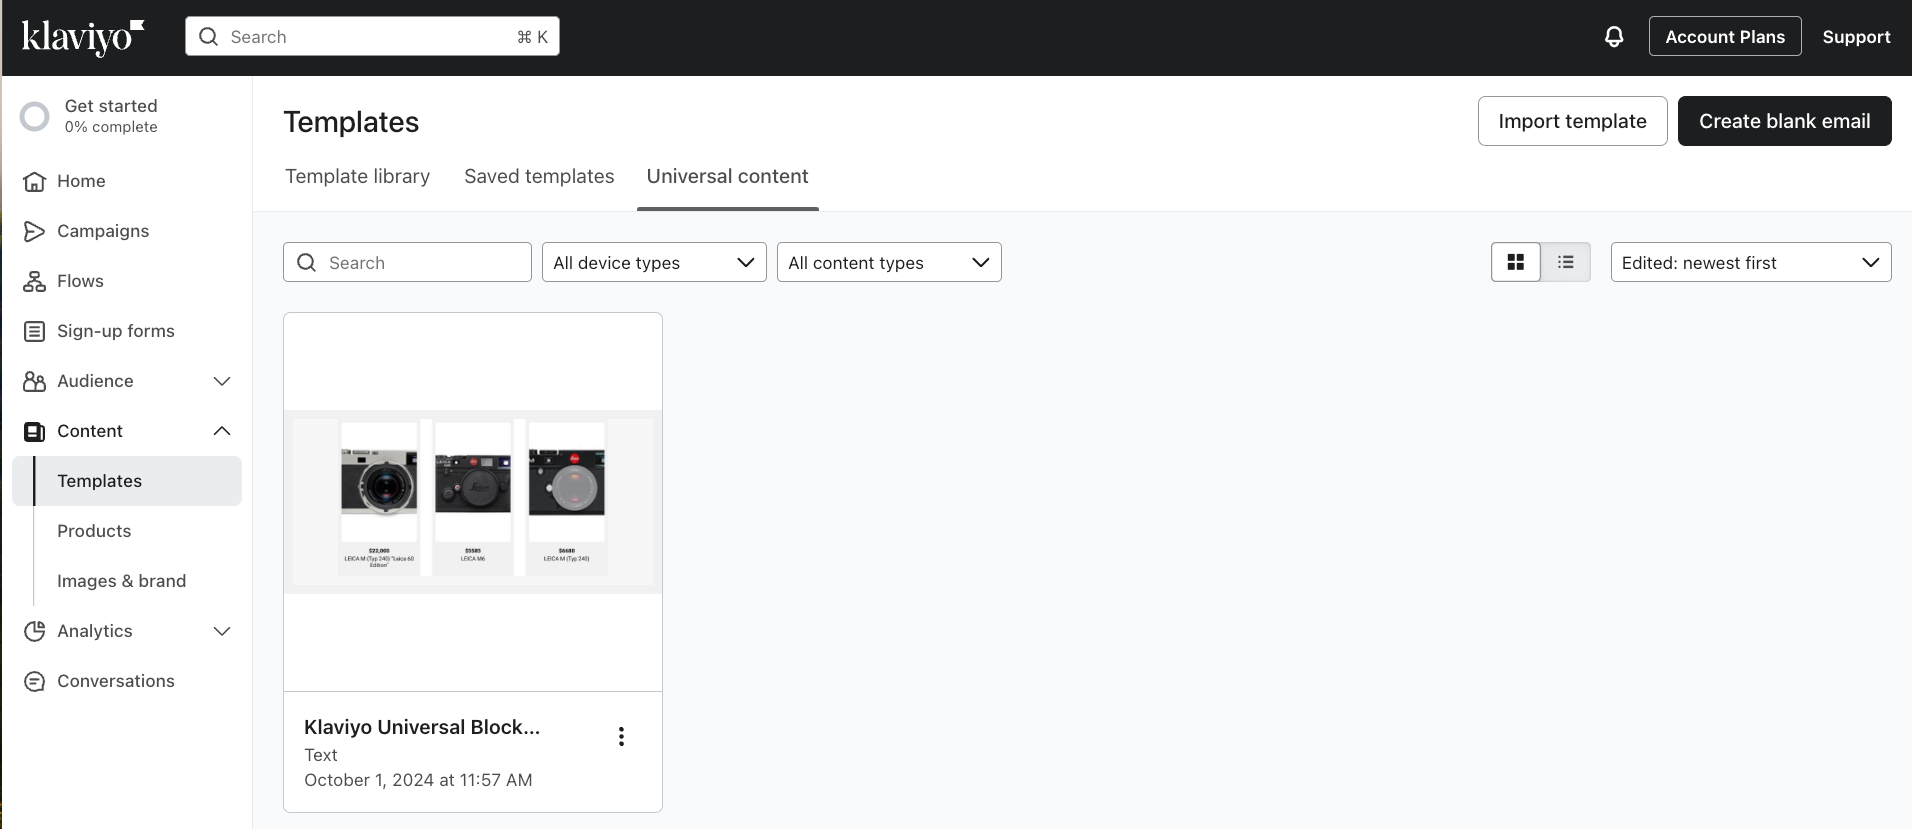Click the Create blank email button
The width and height of the screenshot is (1912, 829).
[x=1784, y=121]
